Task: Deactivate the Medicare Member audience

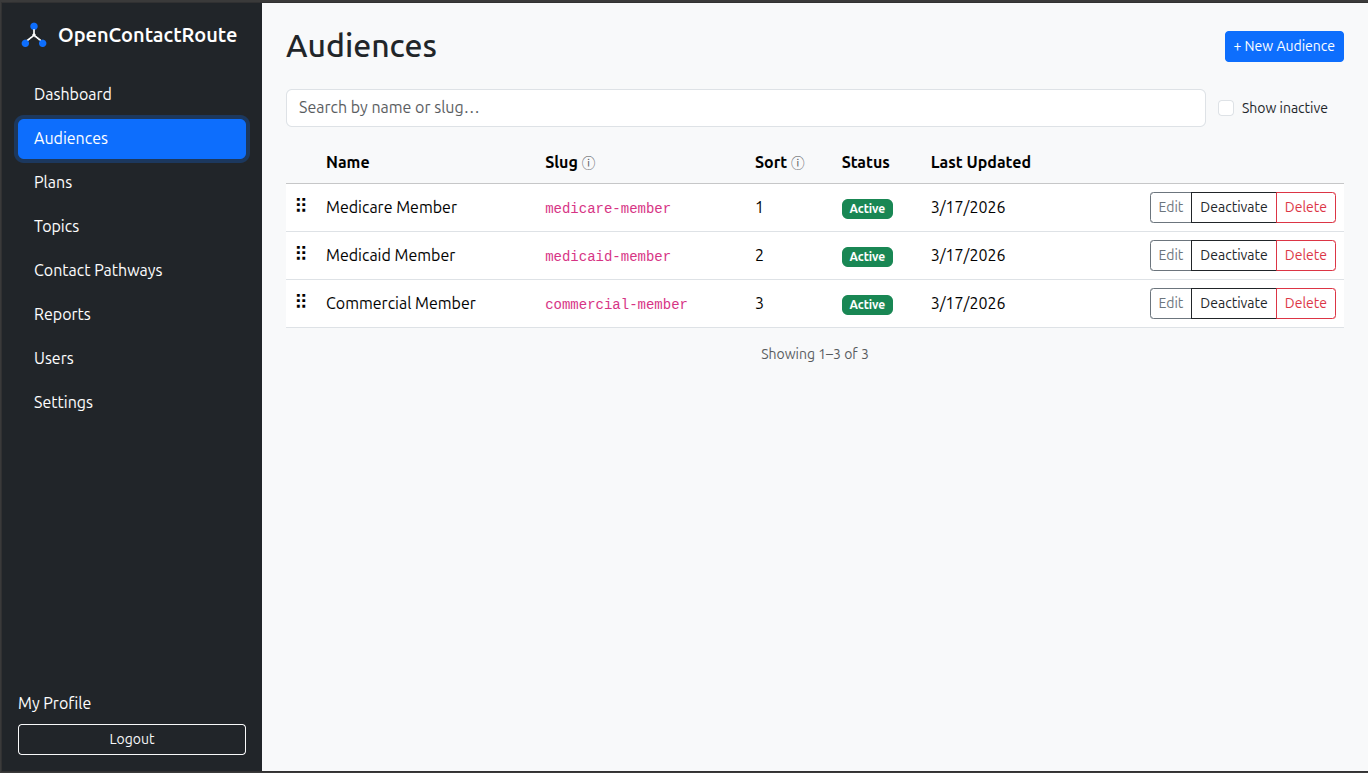Action: tap(1233, 207)
